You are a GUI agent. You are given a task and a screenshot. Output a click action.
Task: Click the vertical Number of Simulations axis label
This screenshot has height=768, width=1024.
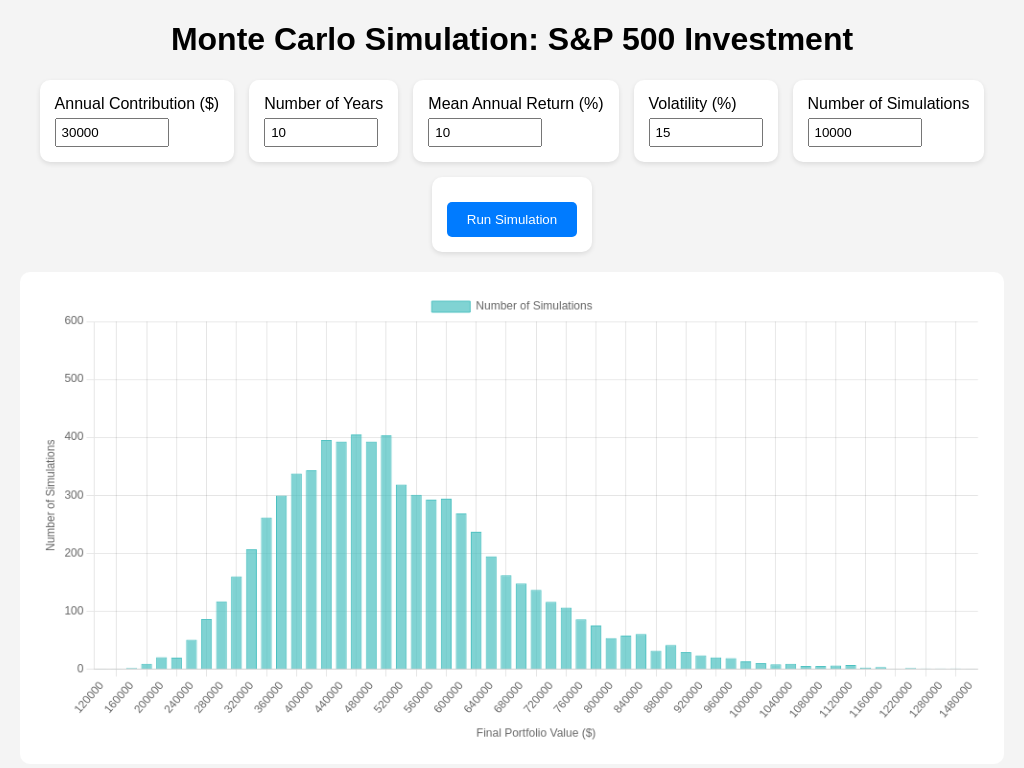pos(49,494)
